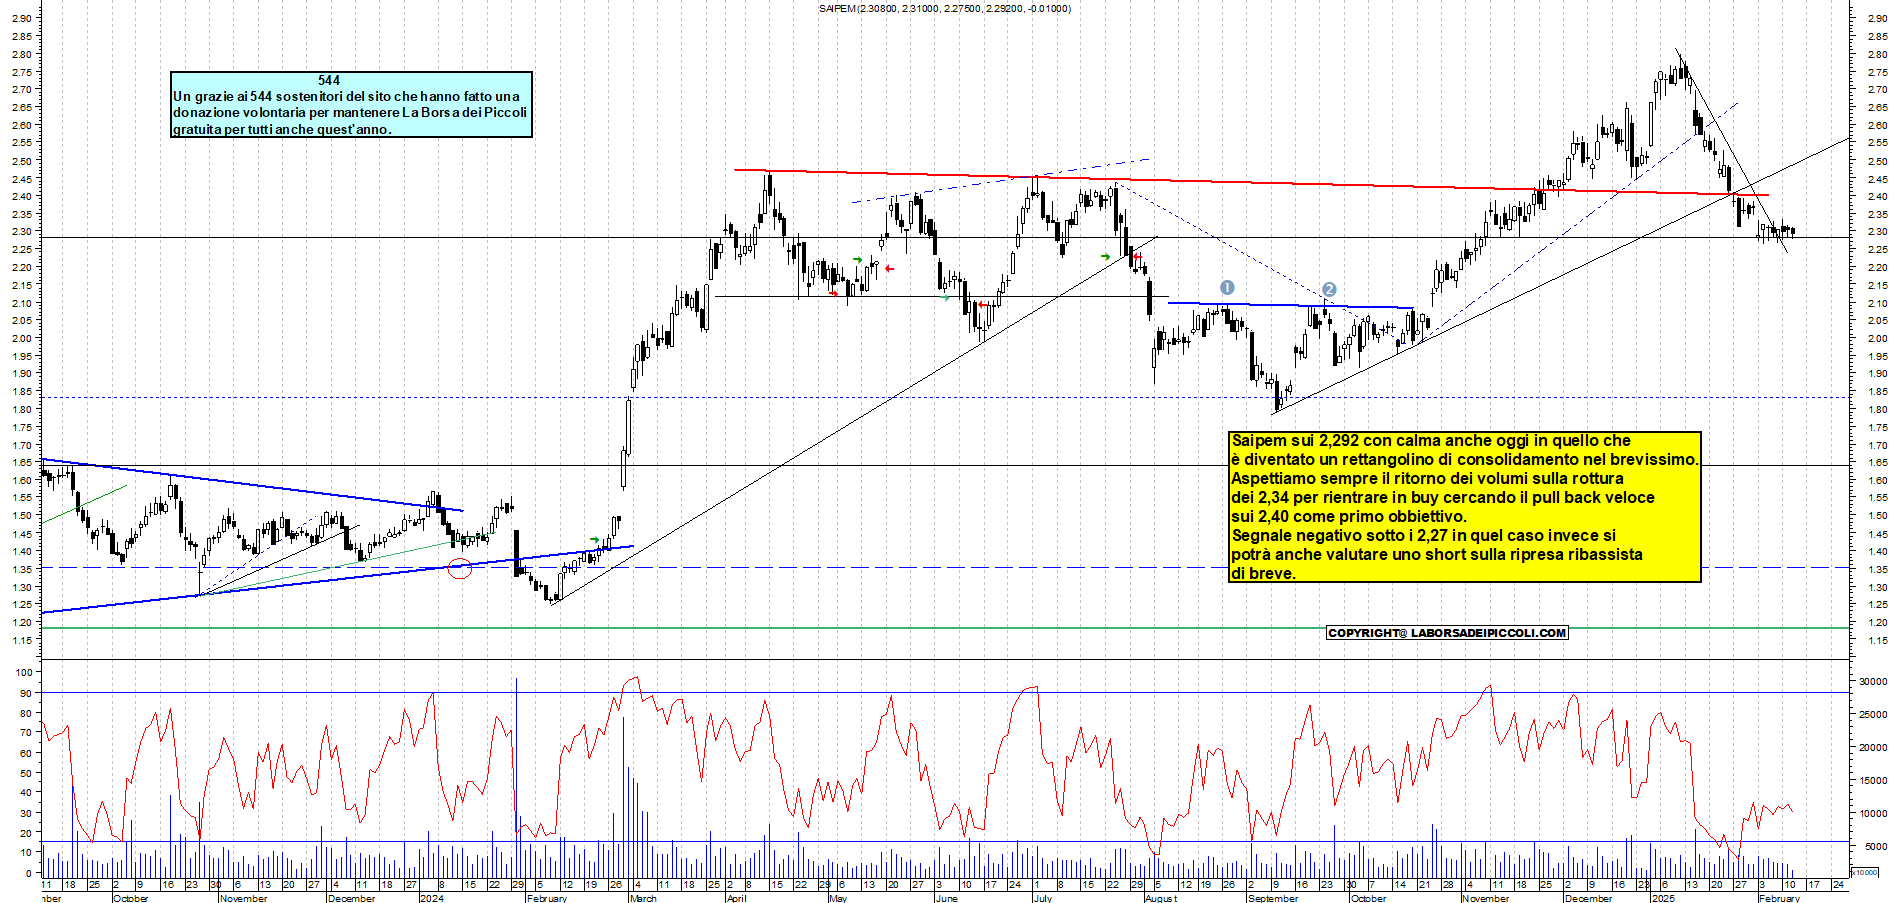Click the '70' oscillator scale label

click(x=27, y=733)
